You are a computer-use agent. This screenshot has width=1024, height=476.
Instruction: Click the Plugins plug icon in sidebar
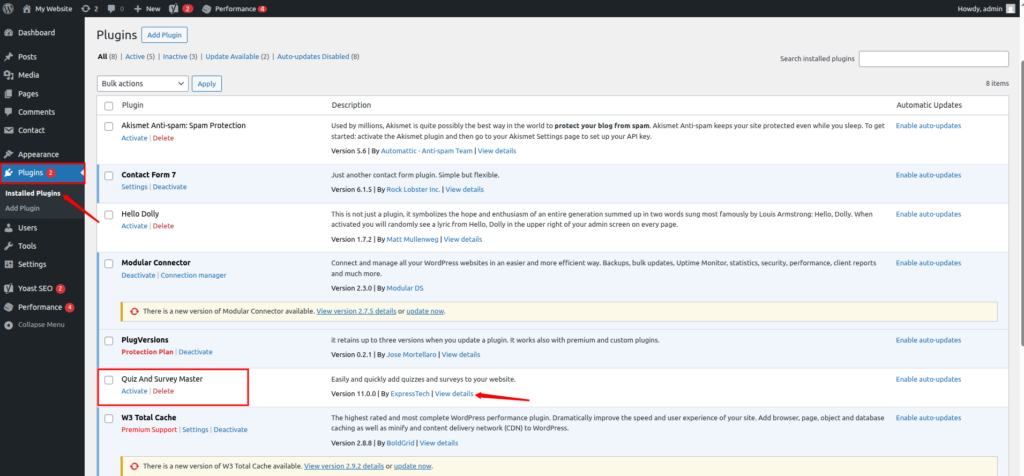(x=8, y=173)
